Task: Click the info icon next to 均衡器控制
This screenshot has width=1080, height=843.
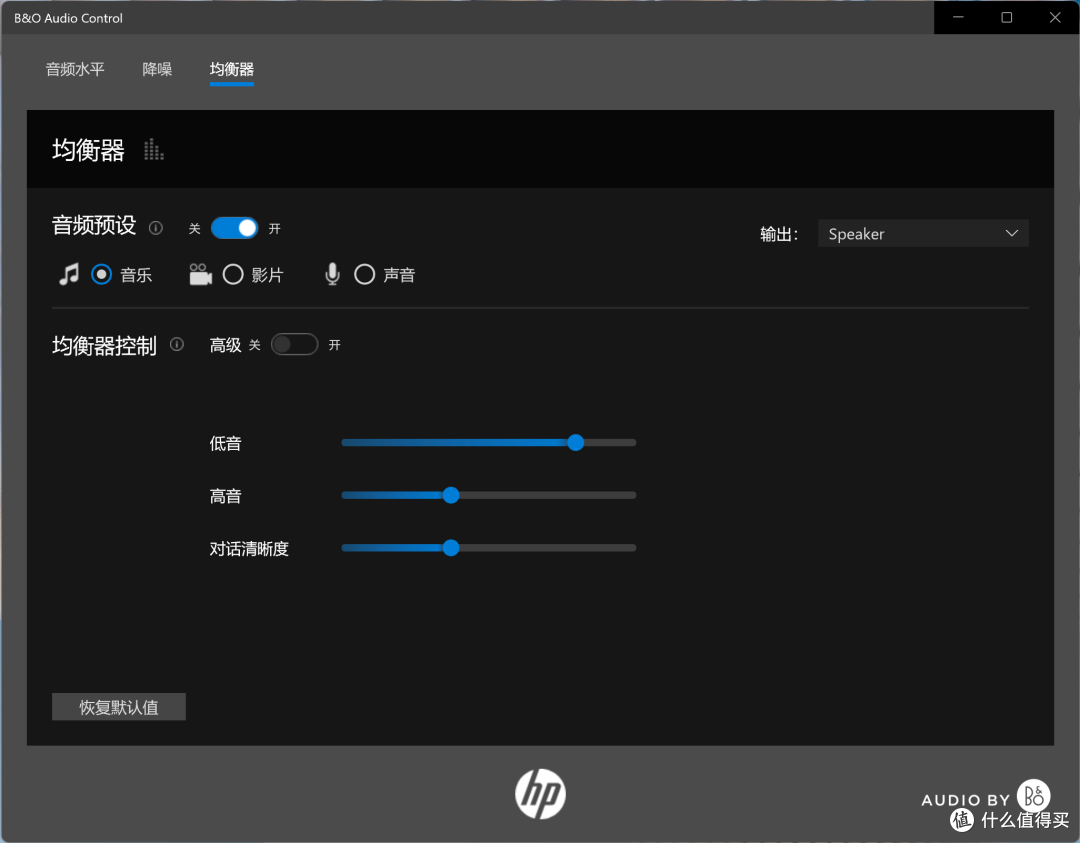Action: (177, 344)
